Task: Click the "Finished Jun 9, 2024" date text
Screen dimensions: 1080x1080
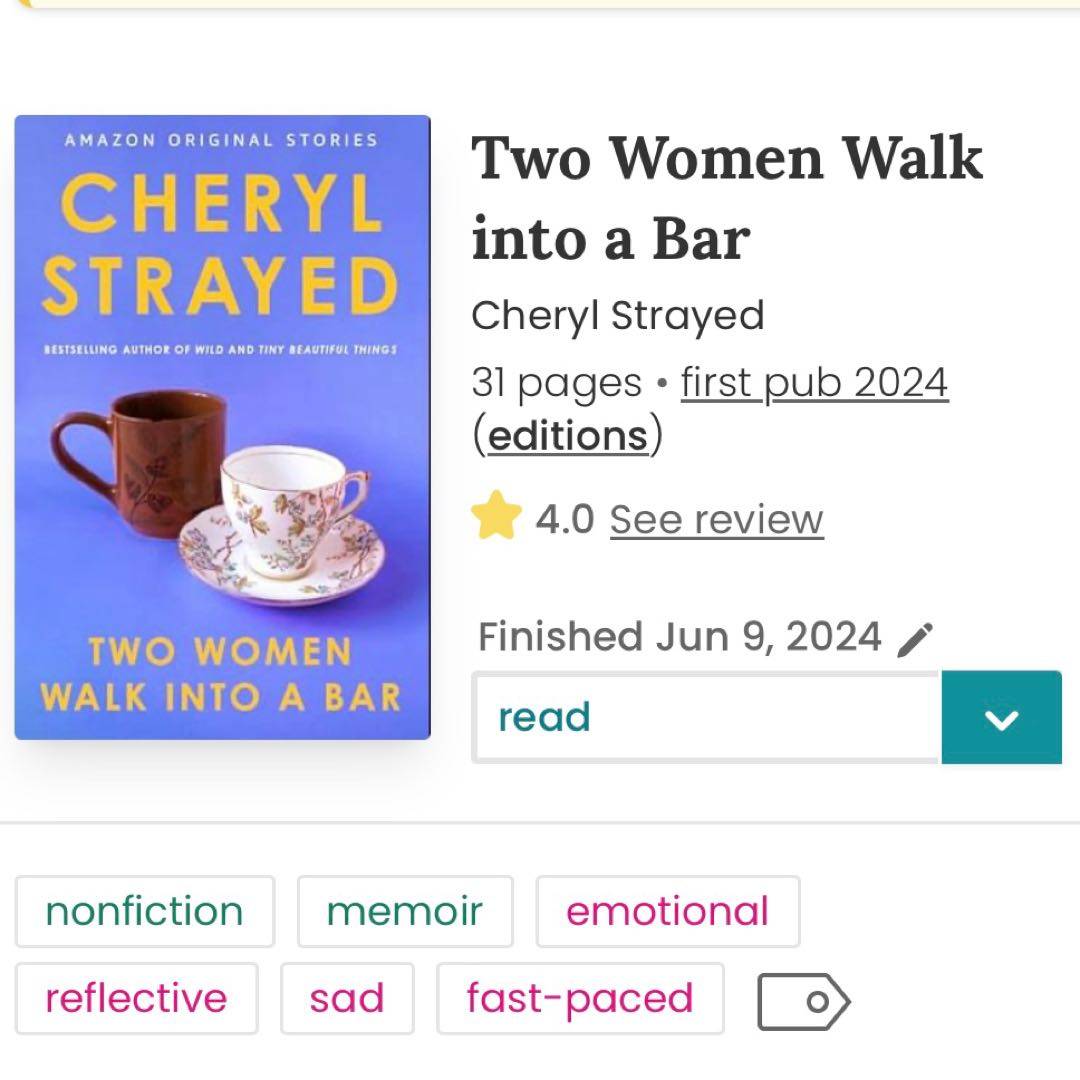Action: coord(680,637)
